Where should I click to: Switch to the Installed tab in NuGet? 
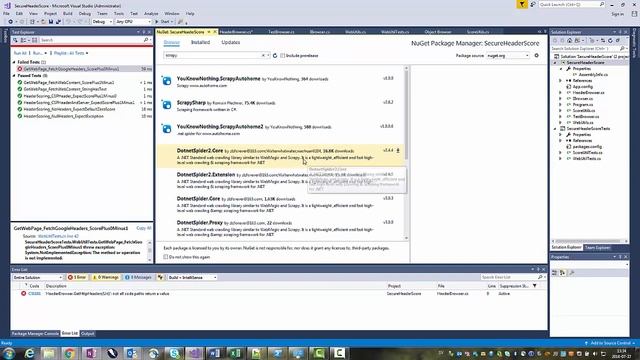200,42
